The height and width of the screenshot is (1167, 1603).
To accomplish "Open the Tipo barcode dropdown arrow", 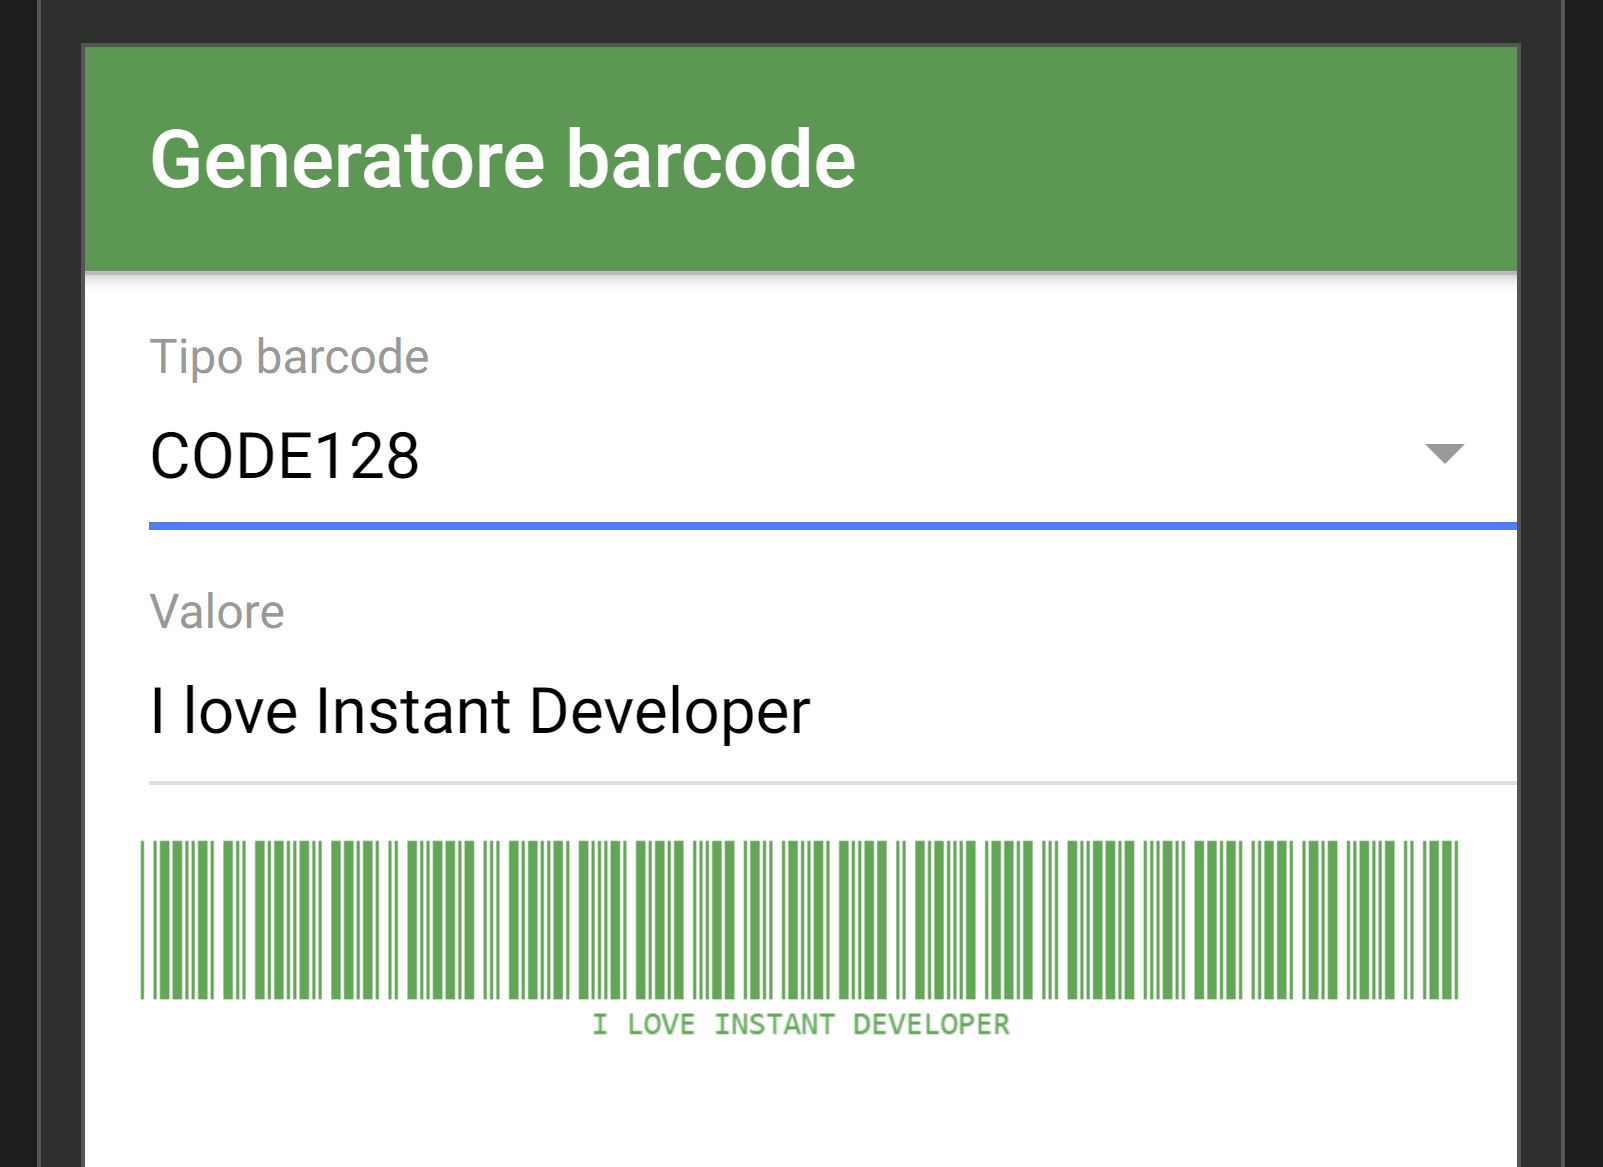I will click(x=1444, y=454).
